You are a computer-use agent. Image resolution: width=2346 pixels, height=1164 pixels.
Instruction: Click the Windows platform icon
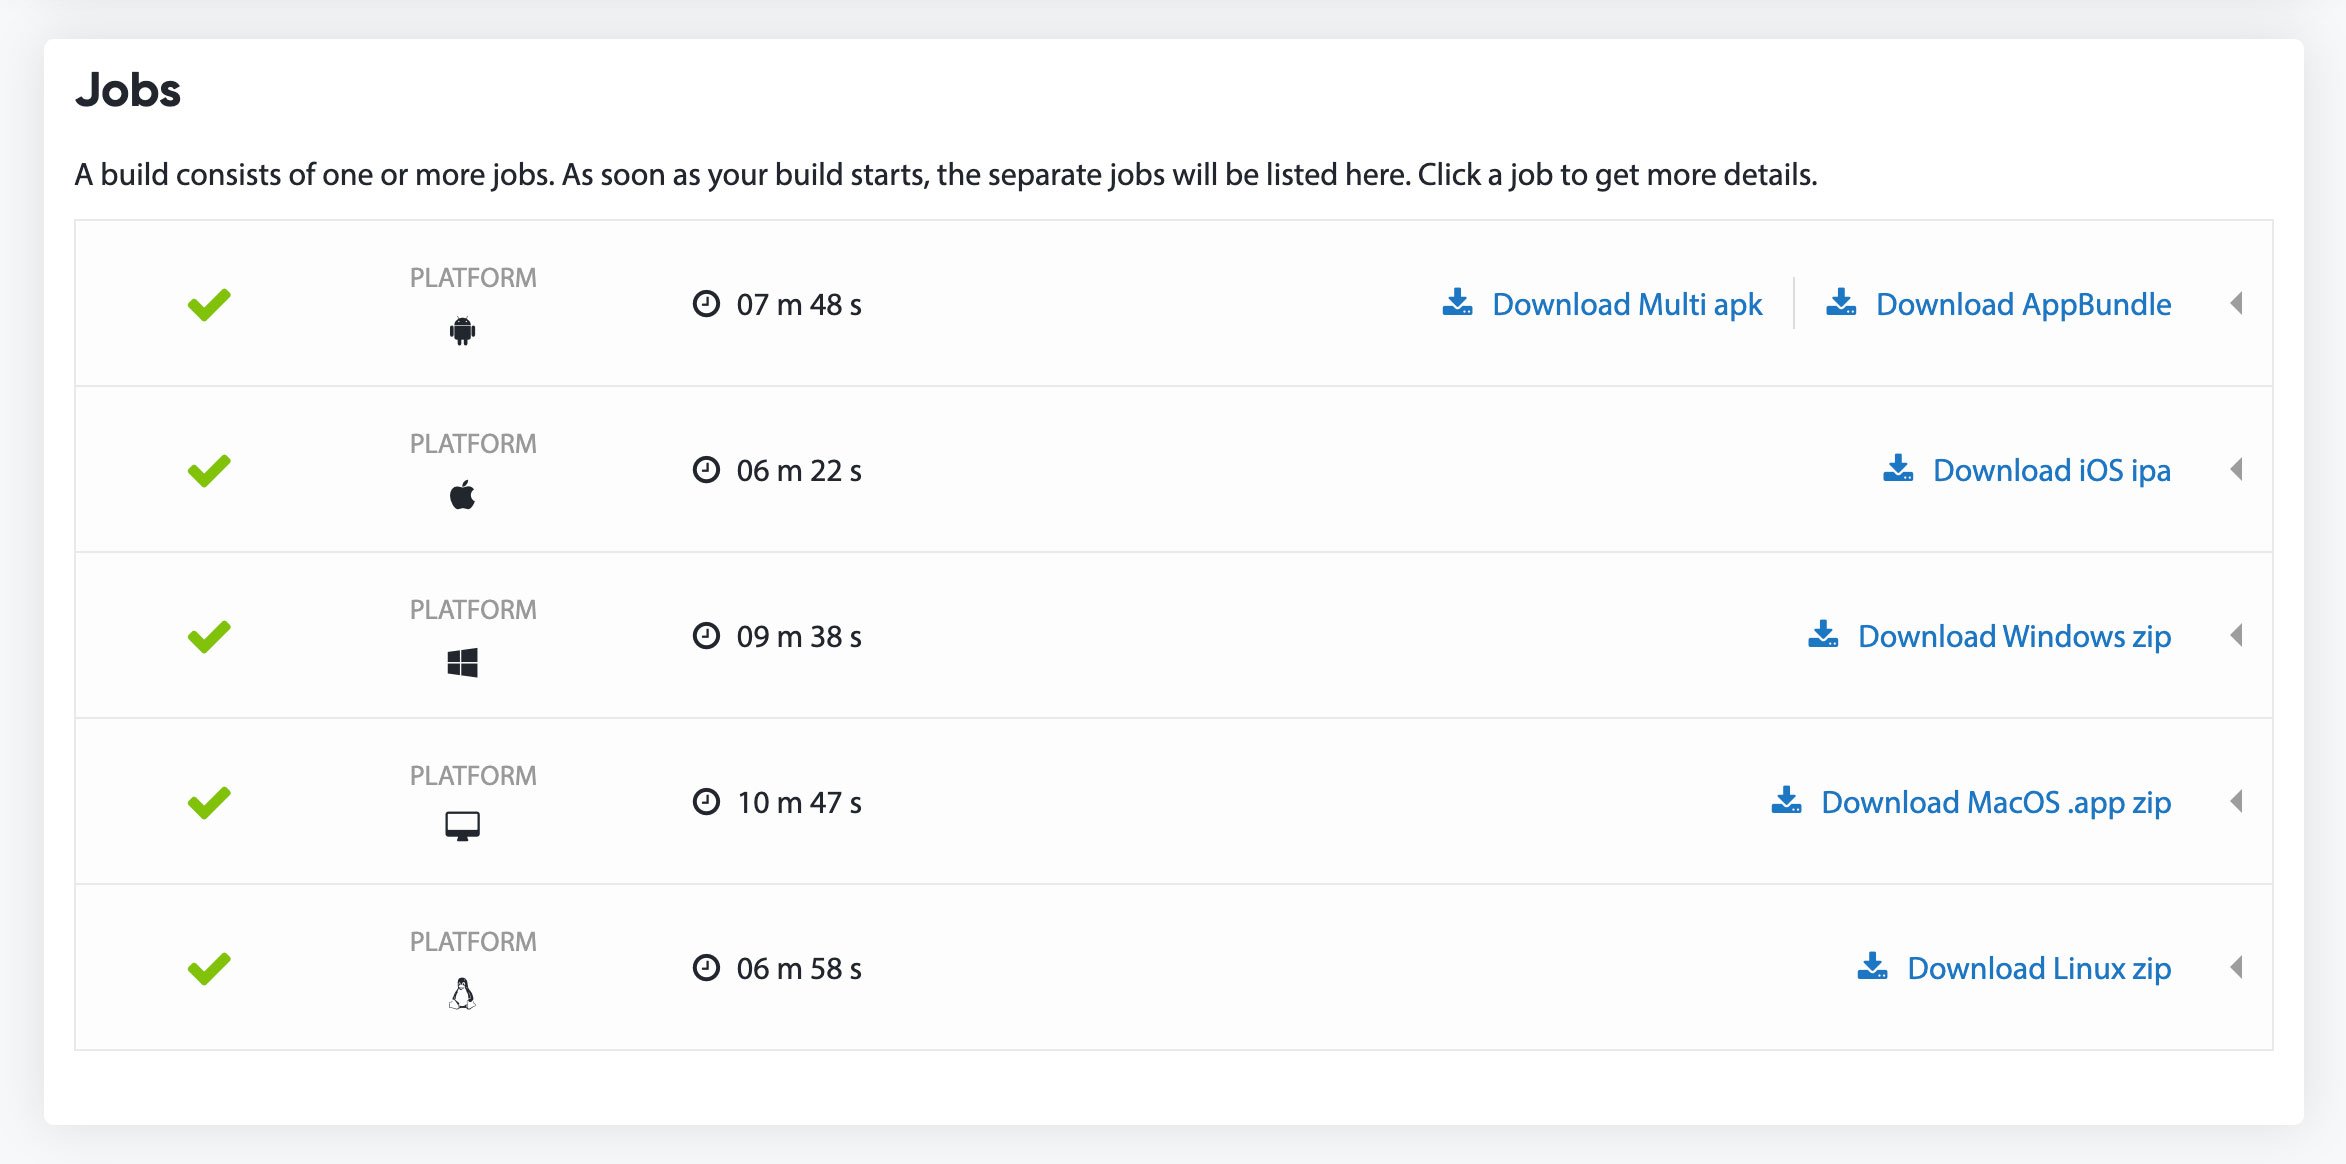pos(463,661)
